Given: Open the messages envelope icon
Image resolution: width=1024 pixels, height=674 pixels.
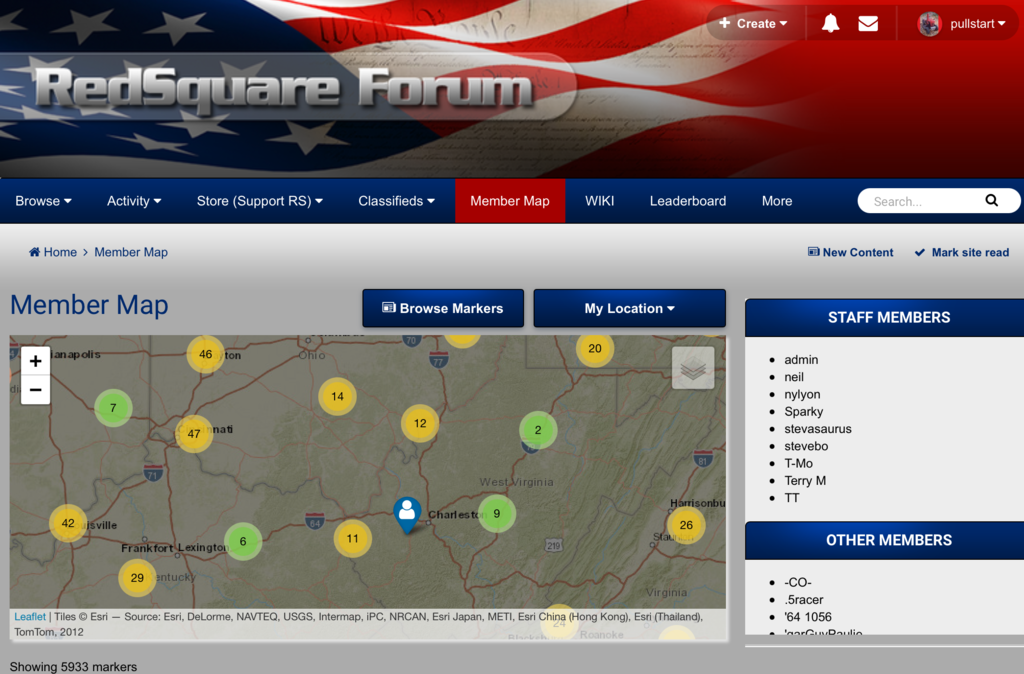Looking at the screenshot, I should [x=868, y=23].
